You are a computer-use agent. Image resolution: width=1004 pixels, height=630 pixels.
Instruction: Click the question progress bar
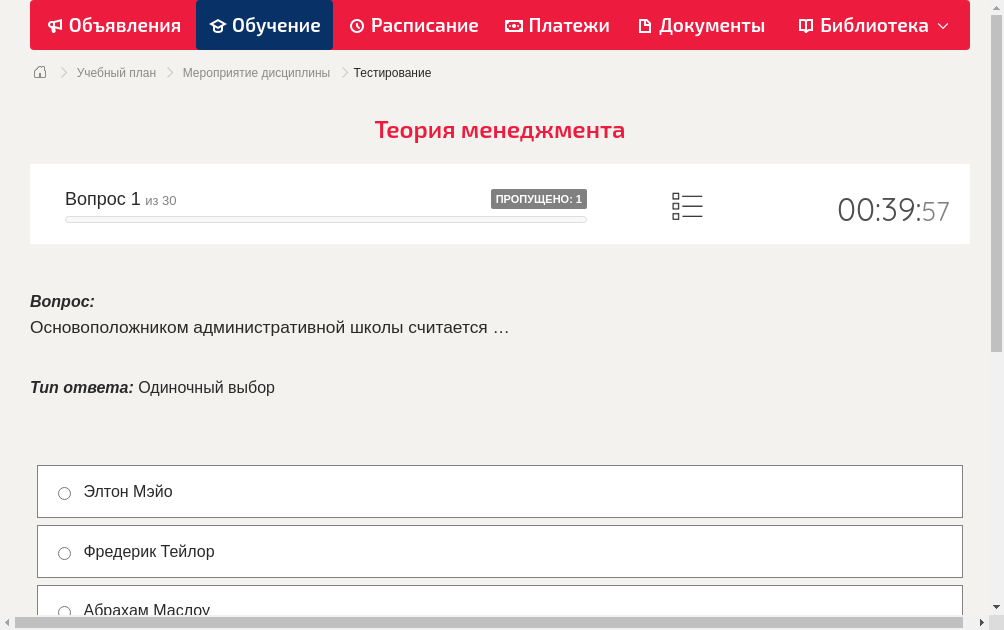pyautogui.click(x=325, y=219)
